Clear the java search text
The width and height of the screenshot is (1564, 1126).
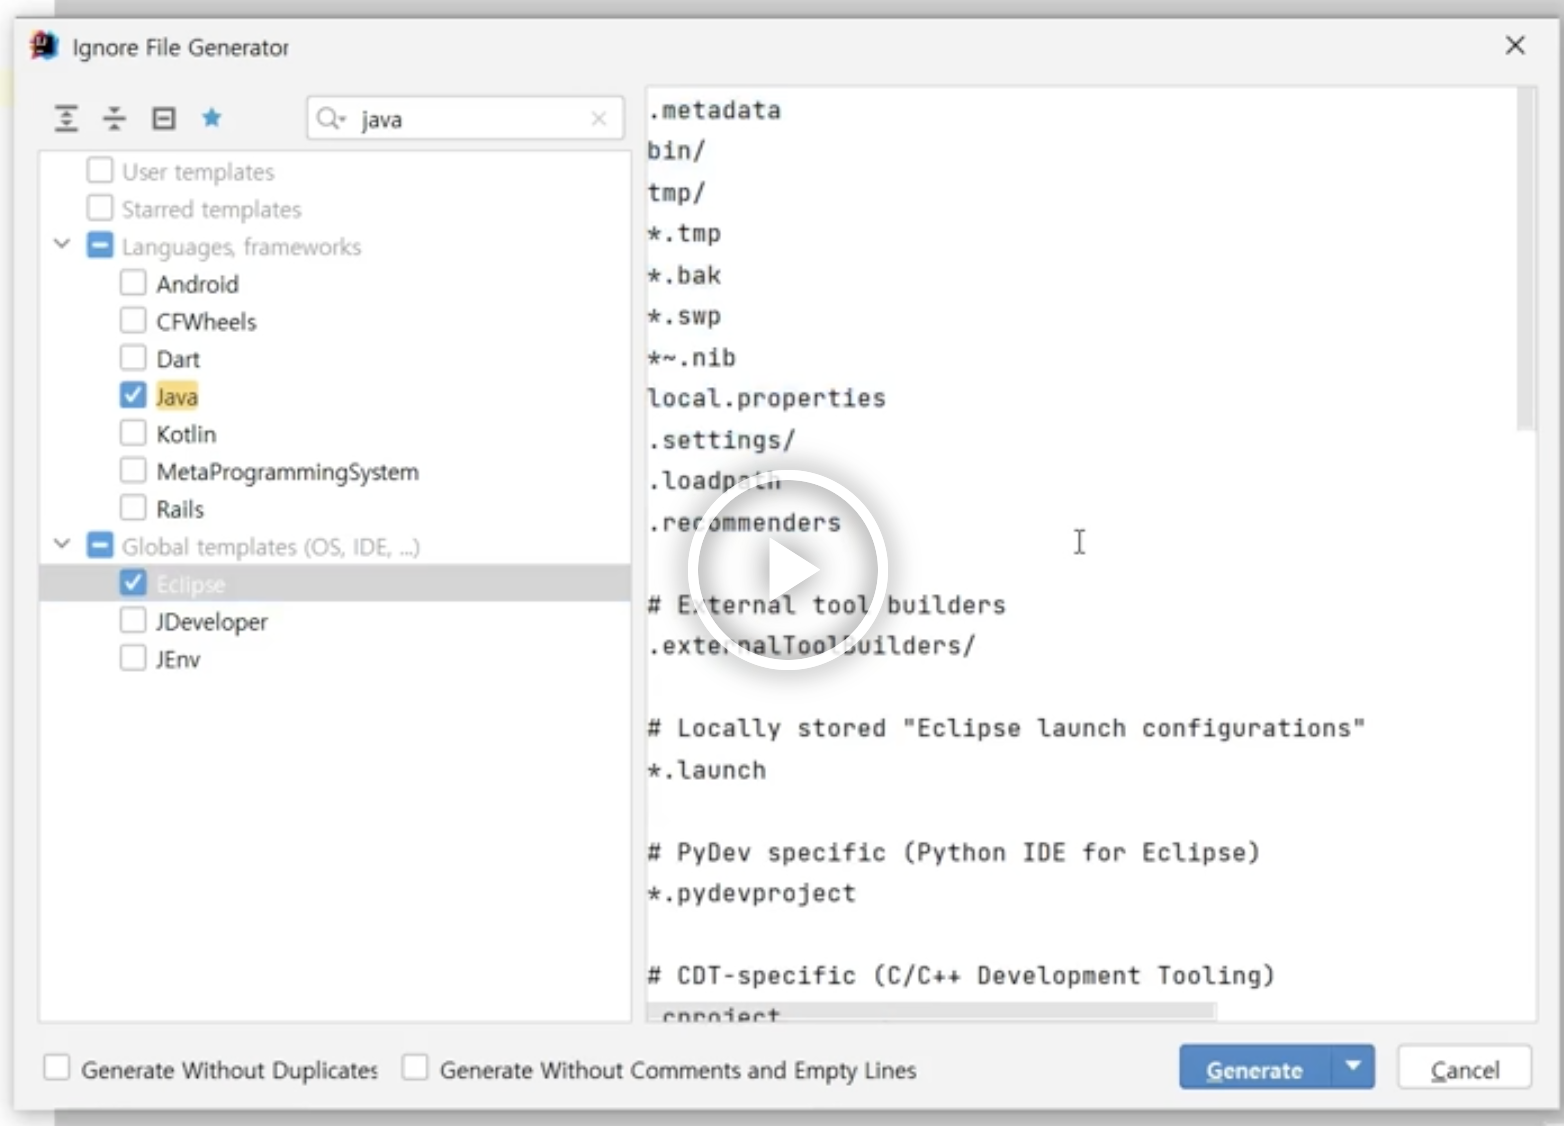coord(599,119)
